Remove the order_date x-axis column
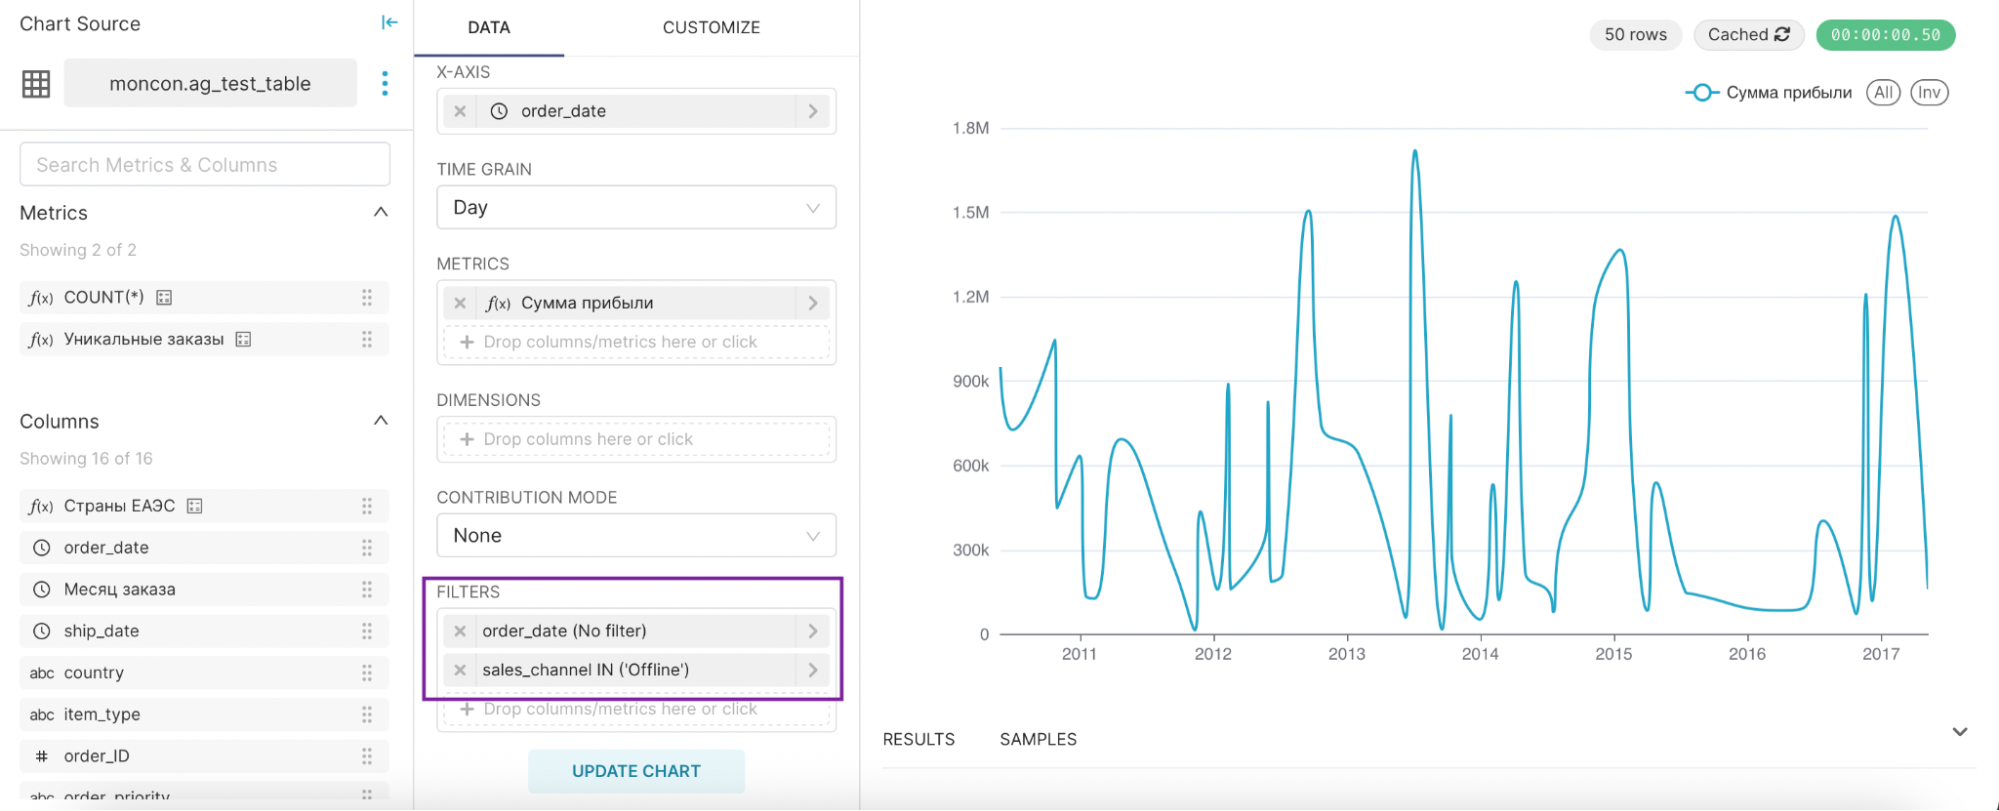The image size is (1999, 811). coord(460,111)
